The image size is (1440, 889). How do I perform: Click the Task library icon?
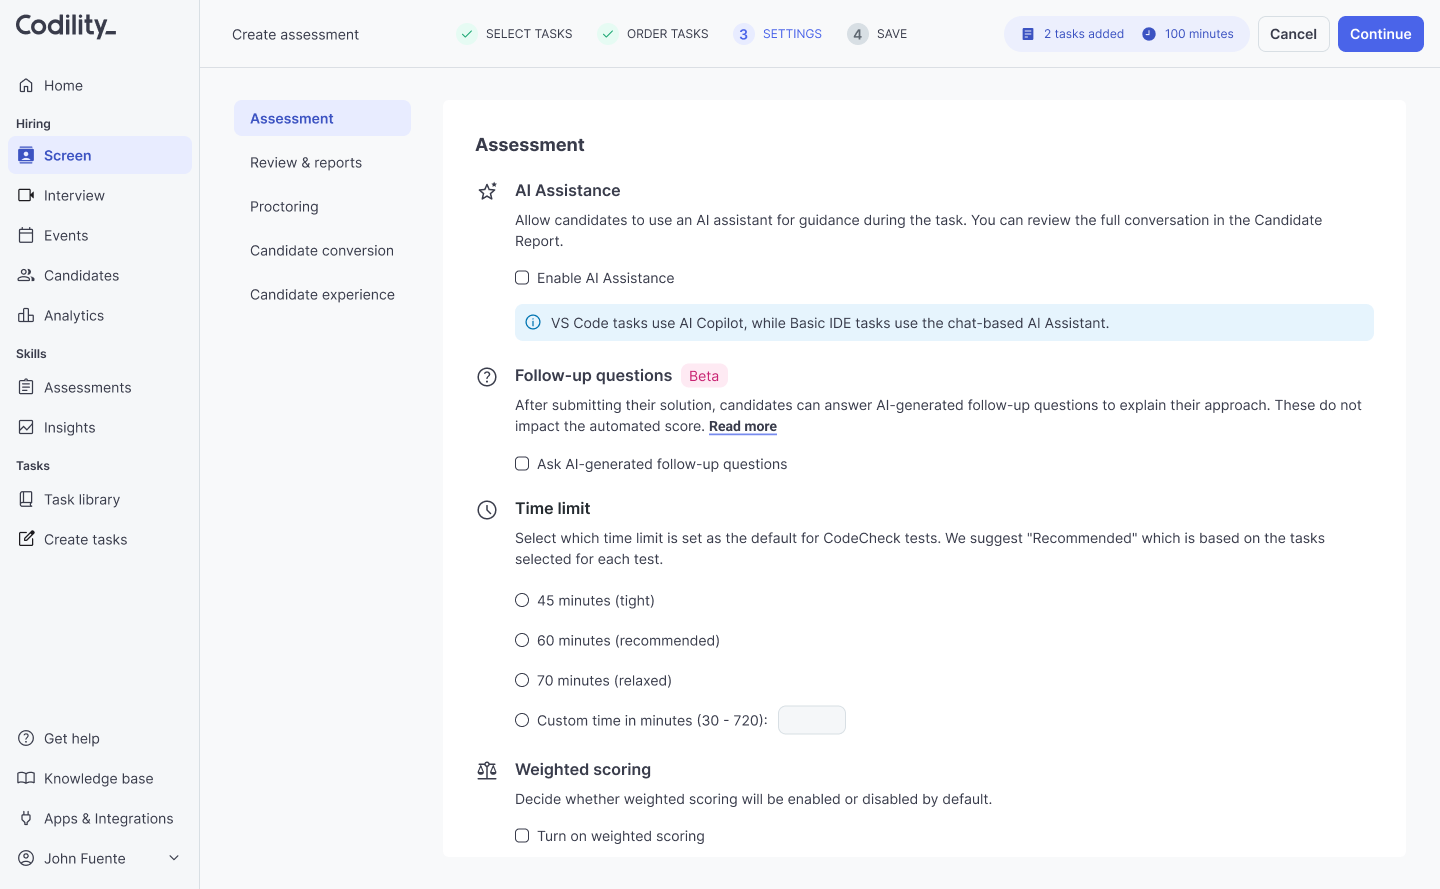[27, 499]
